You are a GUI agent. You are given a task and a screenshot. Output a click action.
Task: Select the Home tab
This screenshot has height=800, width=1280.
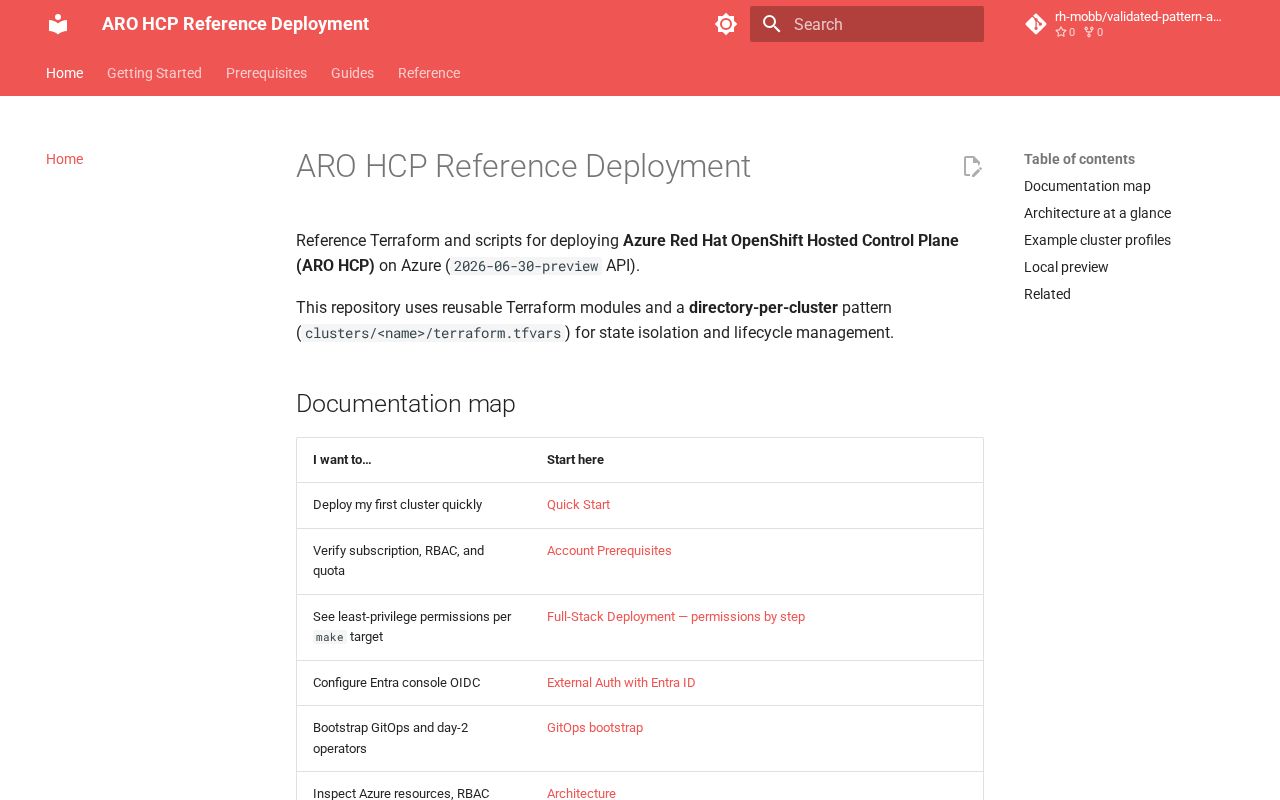coord(65,73)
